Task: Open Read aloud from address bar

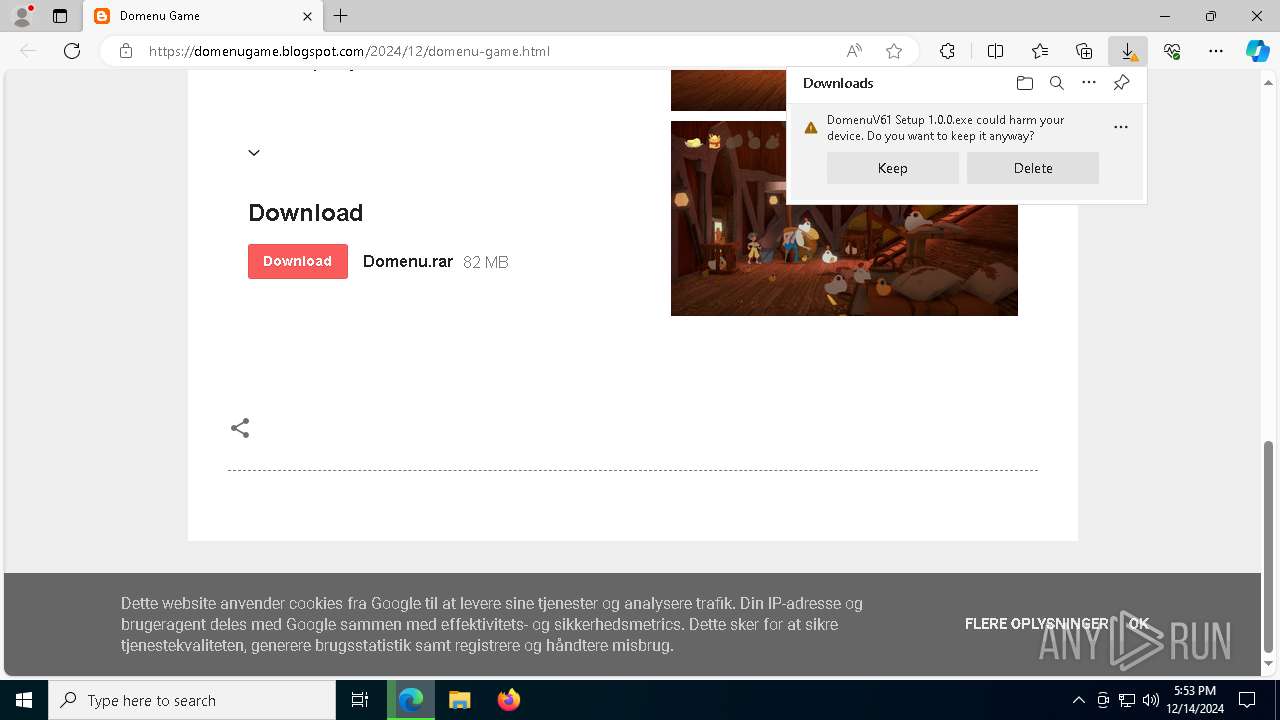Action: (854, 51)
